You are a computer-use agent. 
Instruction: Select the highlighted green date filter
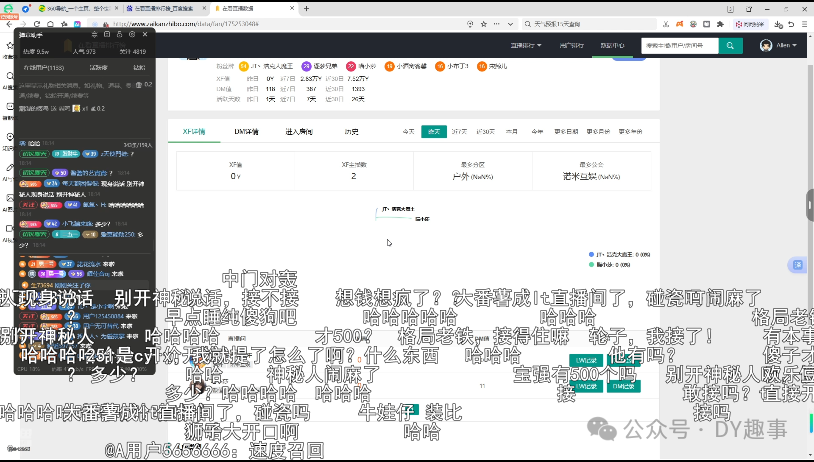[x=434, y=132]
